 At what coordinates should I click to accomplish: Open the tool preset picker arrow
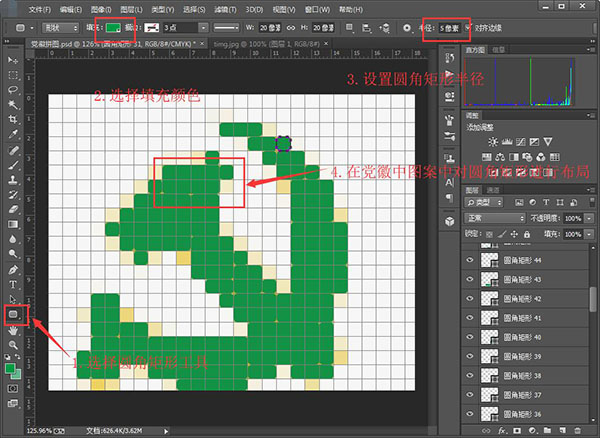click(32, 28)
